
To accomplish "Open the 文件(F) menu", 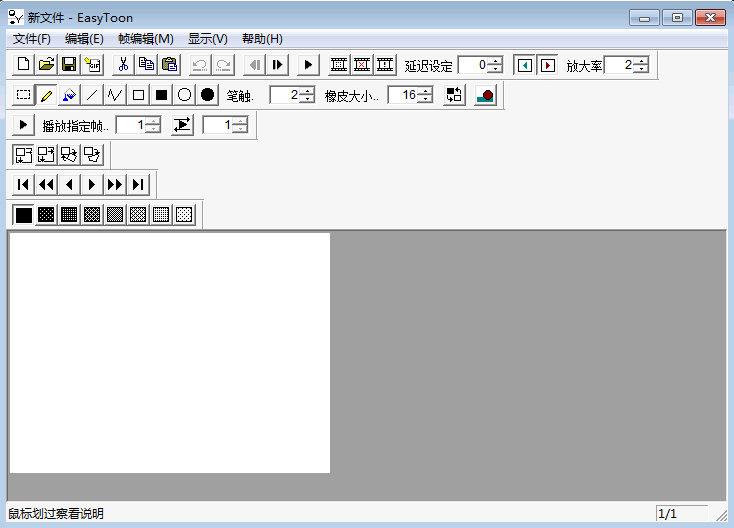I will [32, 39].
